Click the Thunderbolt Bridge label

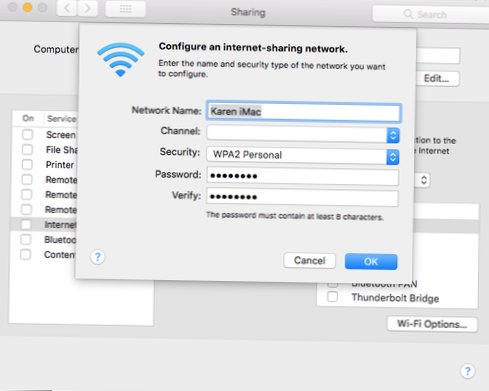[x=395, y=298]
